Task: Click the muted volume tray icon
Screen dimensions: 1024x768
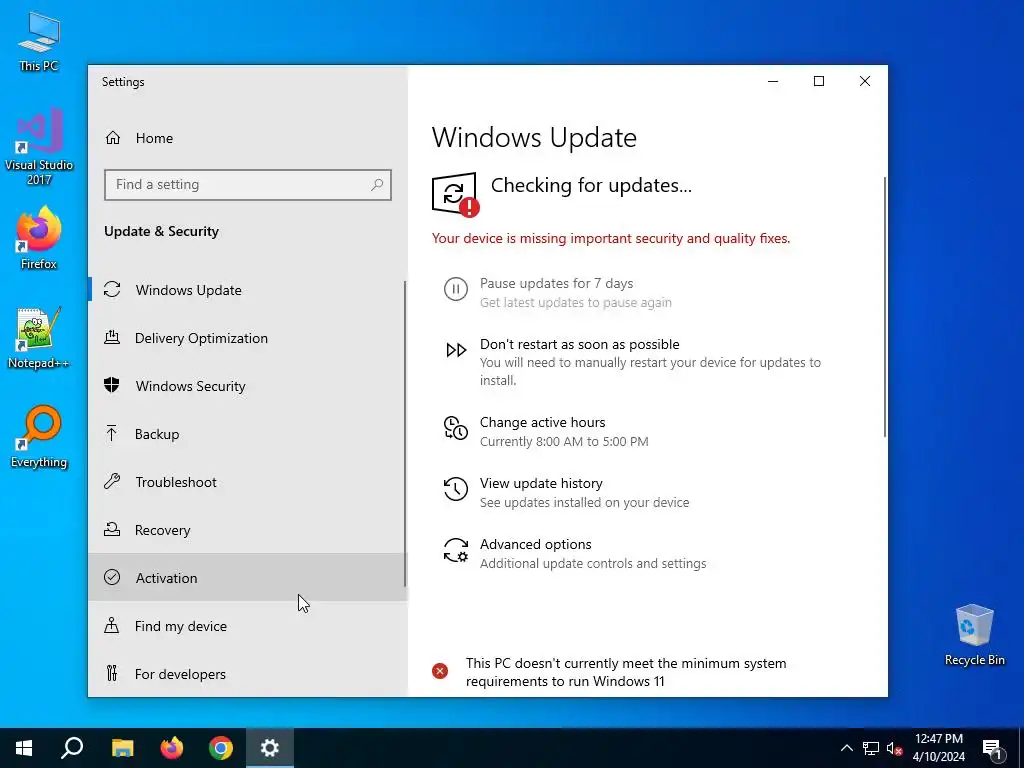Action: pos(895,748)
